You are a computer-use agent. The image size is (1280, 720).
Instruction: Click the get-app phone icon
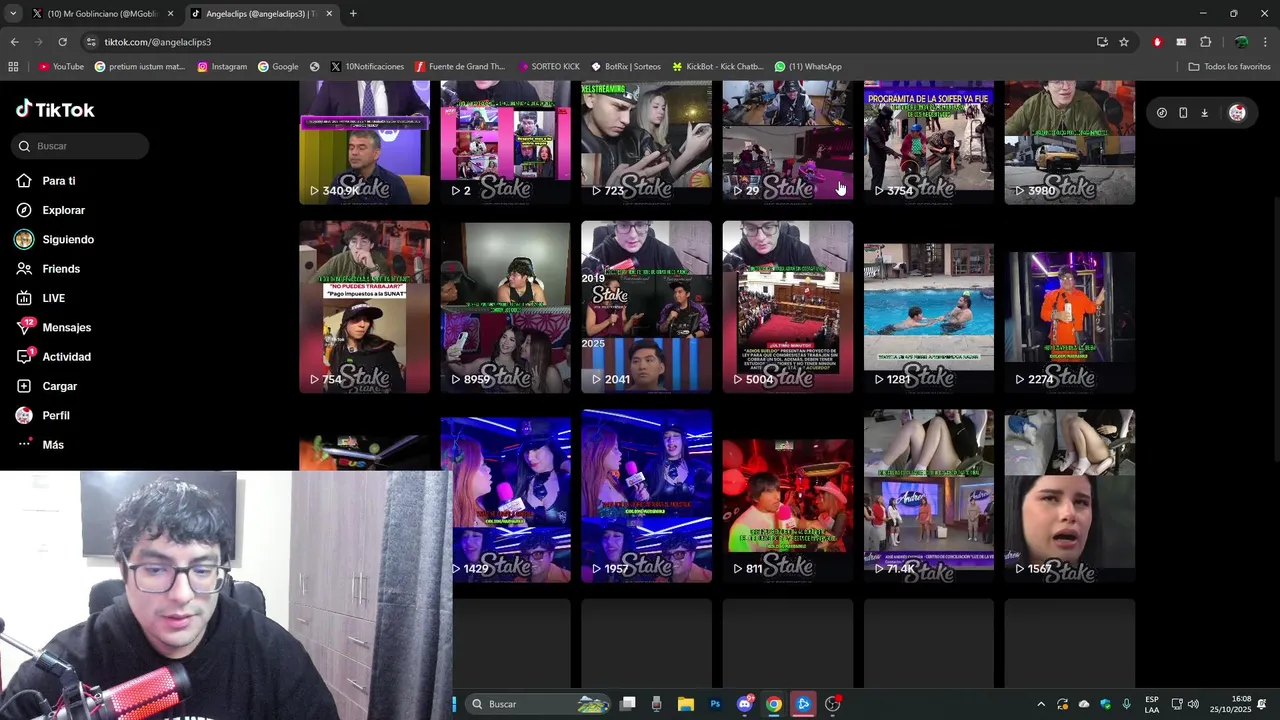pyautogui.click(x=1183, y=113)
